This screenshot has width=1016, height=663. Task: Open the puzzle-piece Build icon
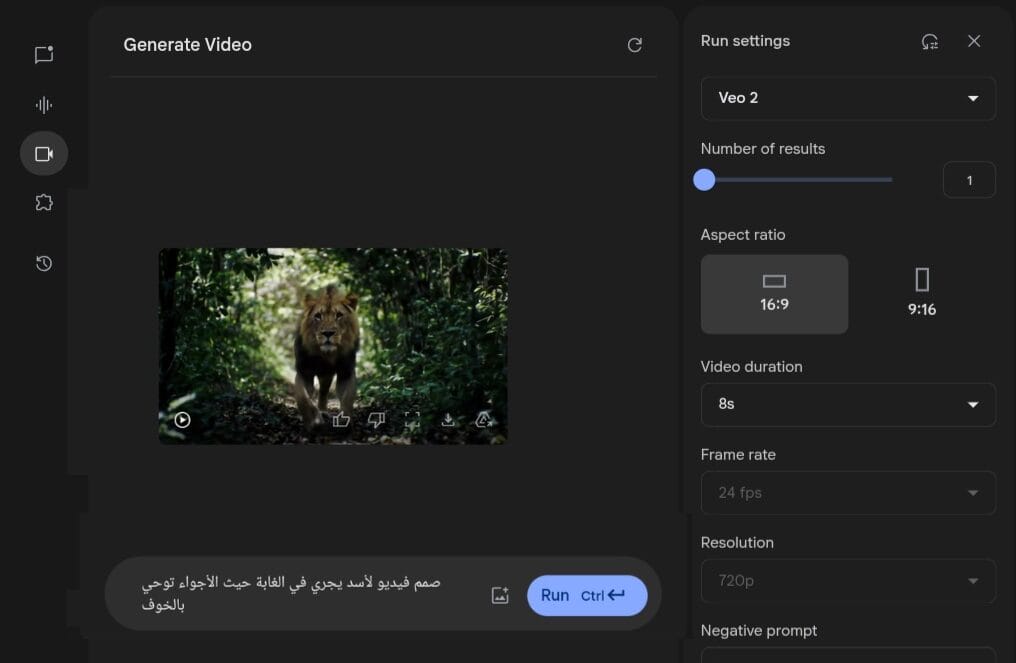[44, 203]
